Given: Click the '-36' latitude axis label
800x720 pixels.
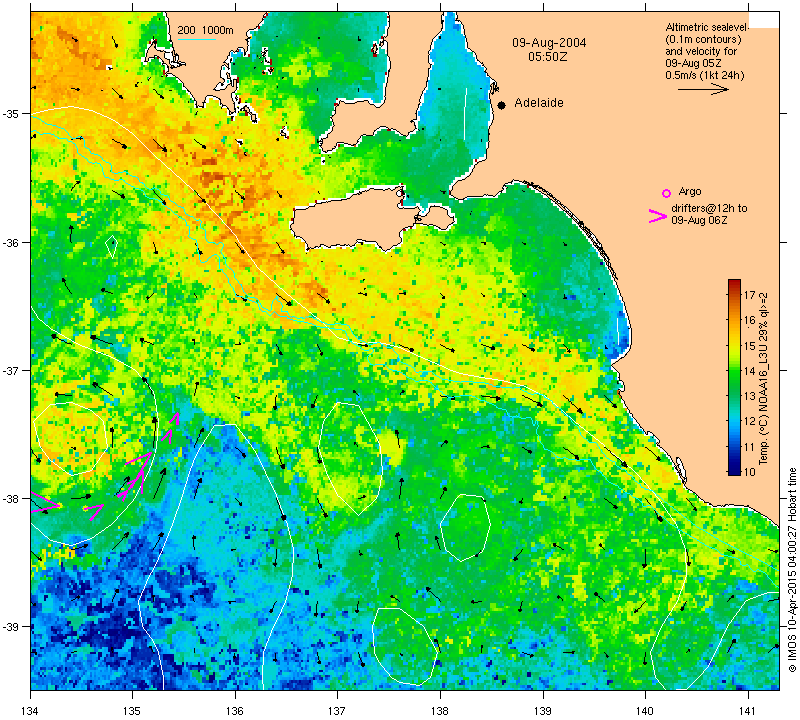Looking at the screenshot, I should 11,242.
